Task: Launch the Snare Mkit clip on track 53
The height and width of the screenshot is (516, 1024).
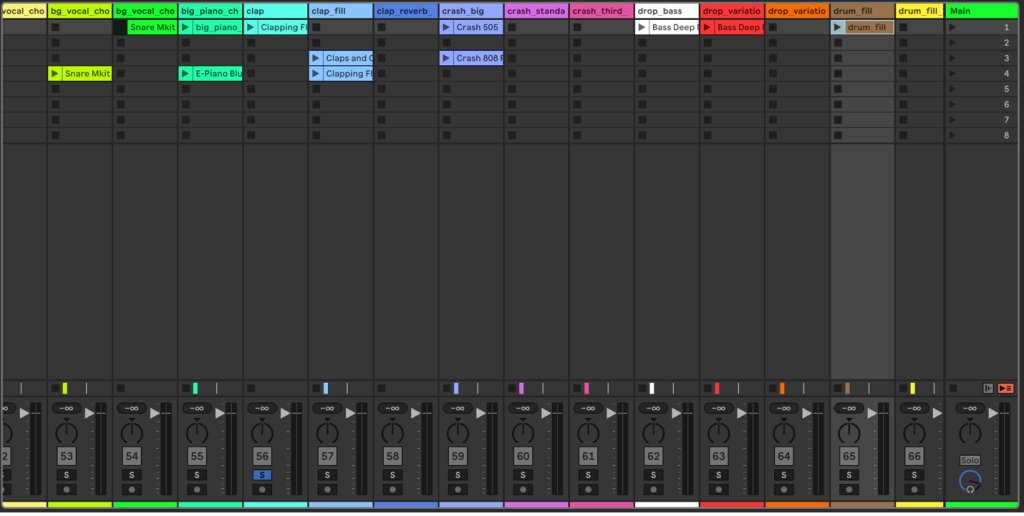Action: pyautogui.click(x=55, y=74)
